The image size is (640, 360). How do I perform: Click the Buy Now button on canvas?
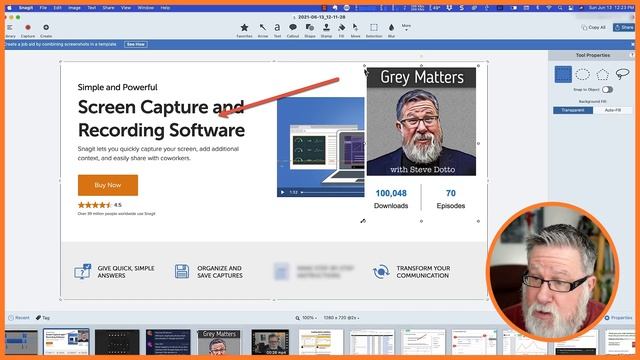pyautogui.click(x=108, y=185)
